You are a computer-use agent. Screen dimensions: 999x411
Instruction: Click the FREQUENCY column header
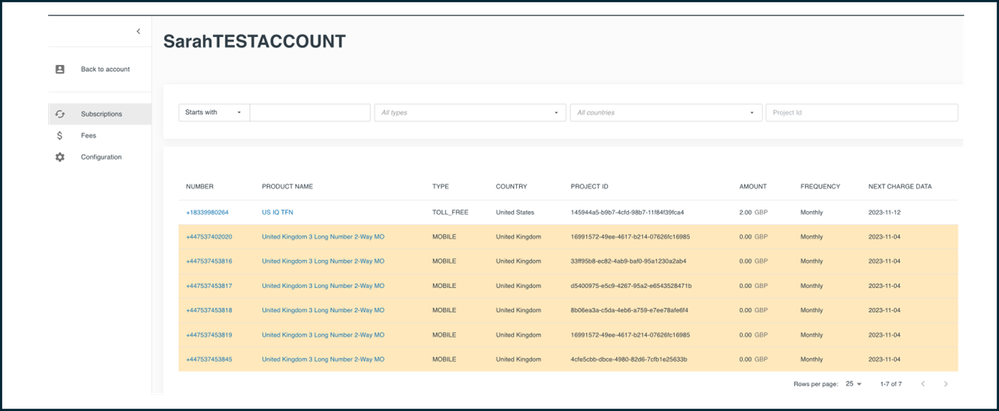point(820,187)
